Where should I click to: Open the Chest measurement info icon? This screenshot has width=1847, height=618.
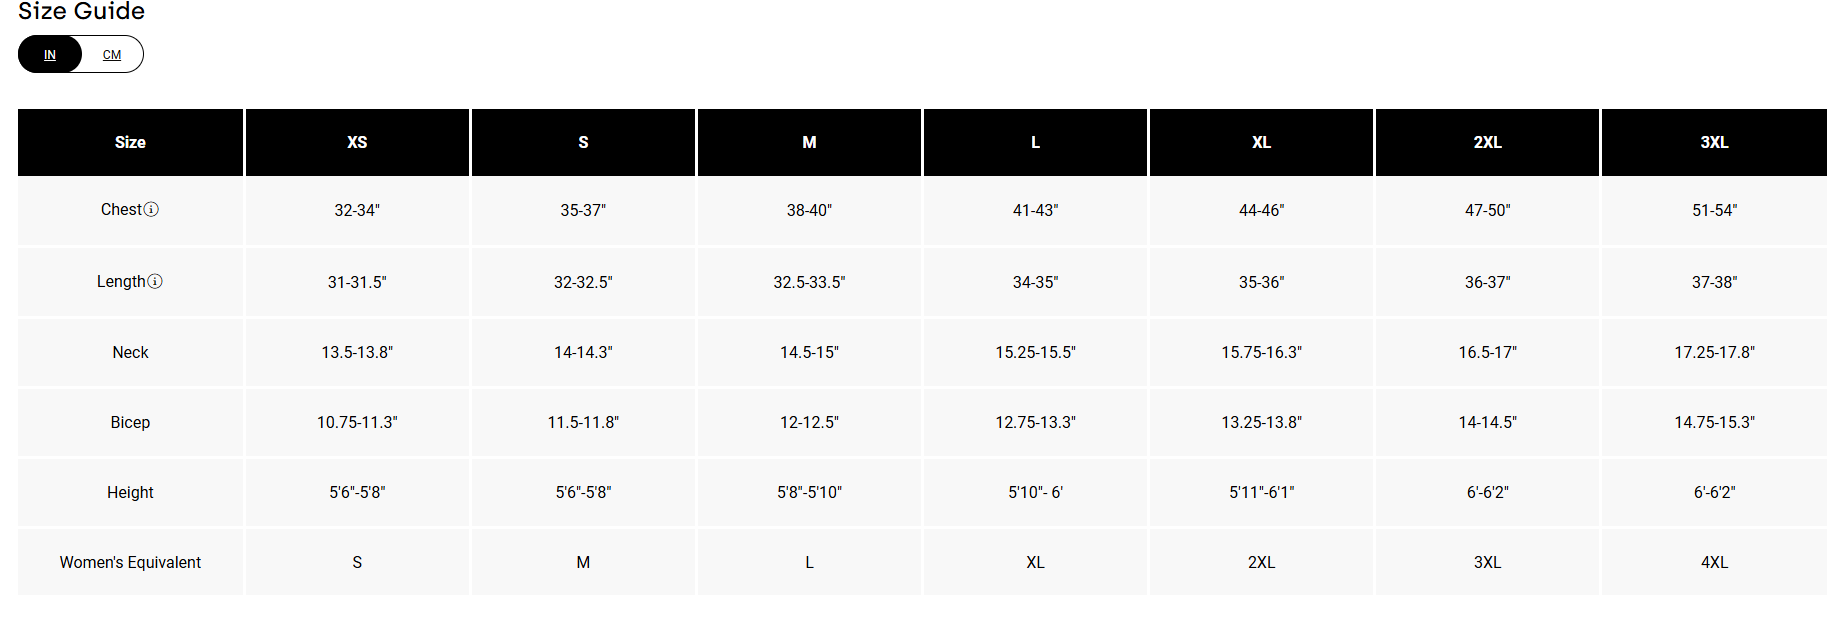click(x=151, y=210)
